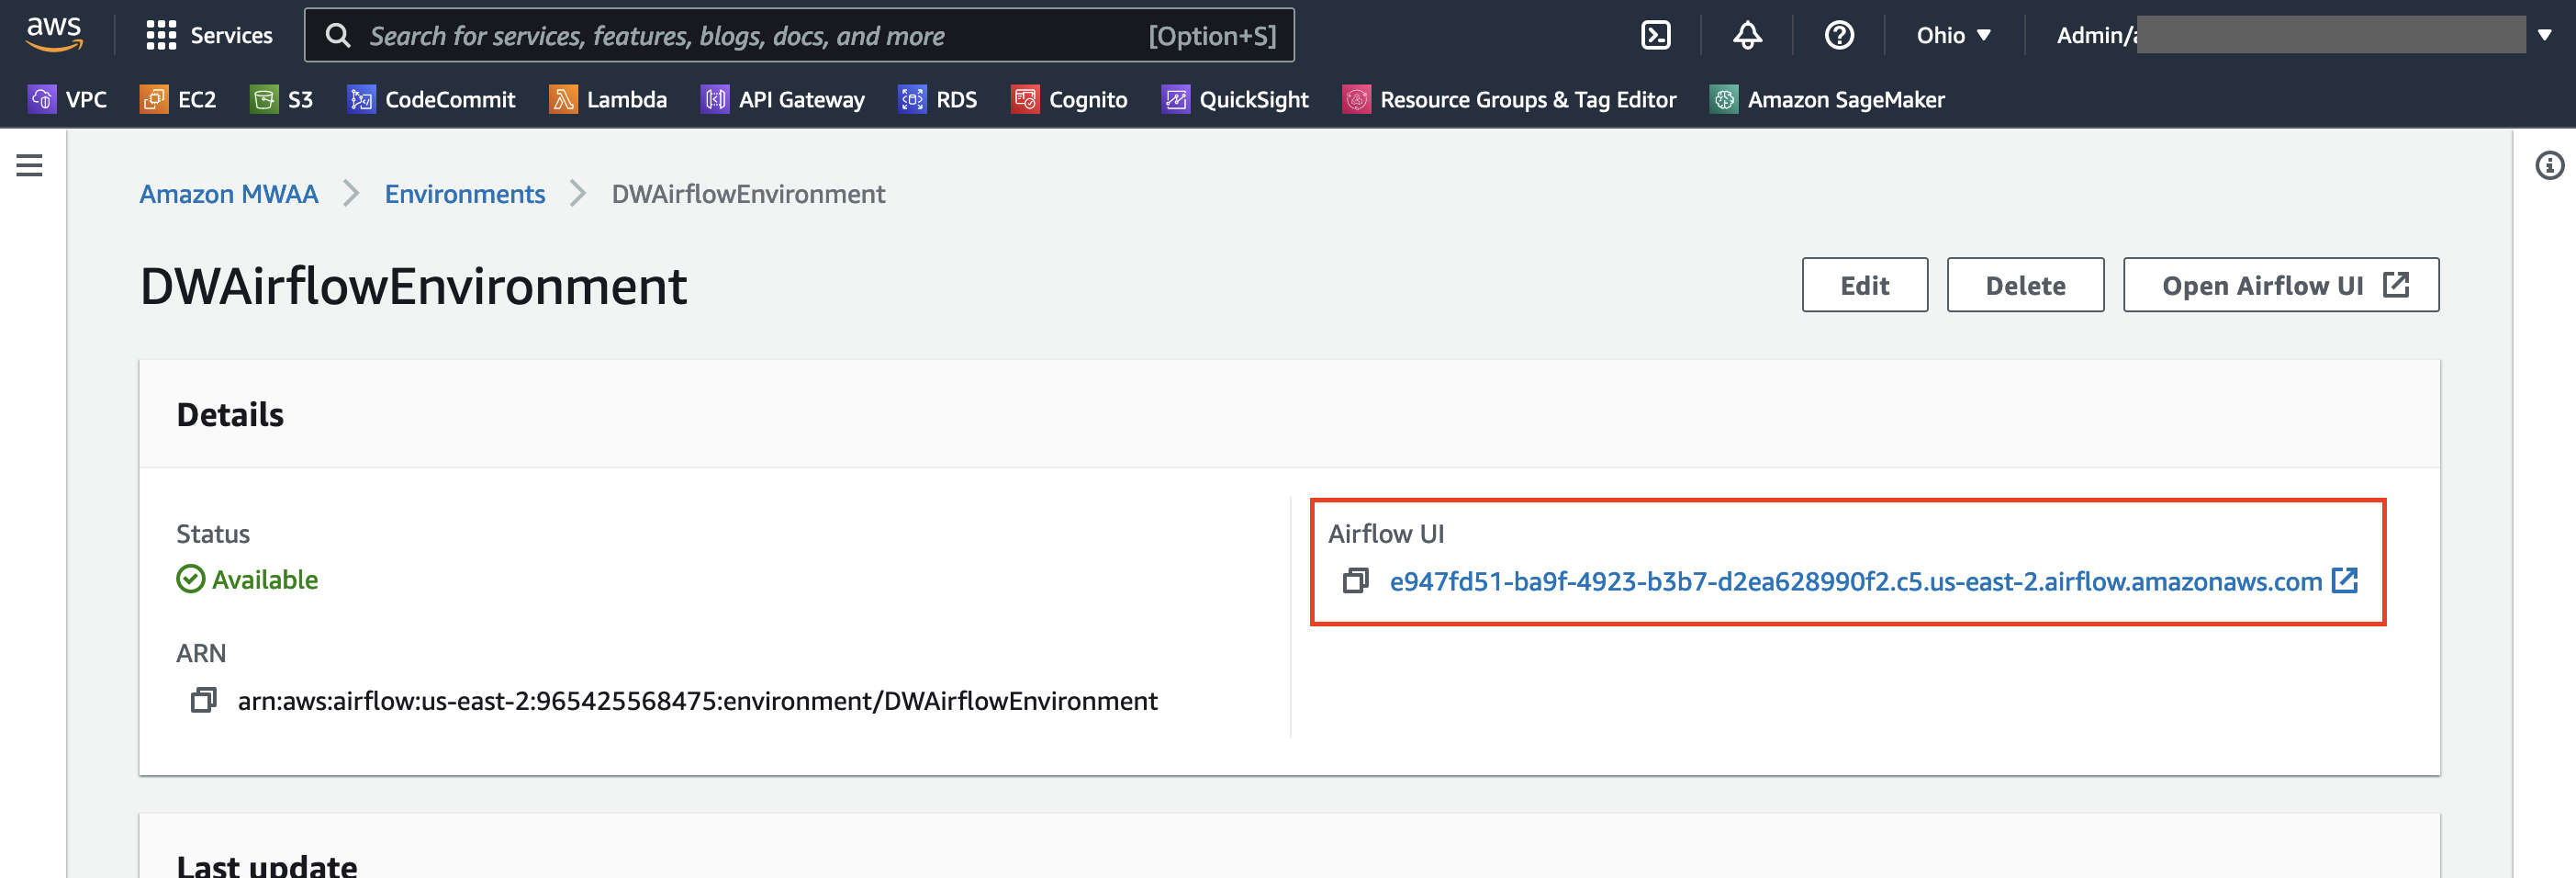The width and height of the screenshot is (2576, 878).
Task: Click the RDS shortcut icon
Action: point(912,99)
